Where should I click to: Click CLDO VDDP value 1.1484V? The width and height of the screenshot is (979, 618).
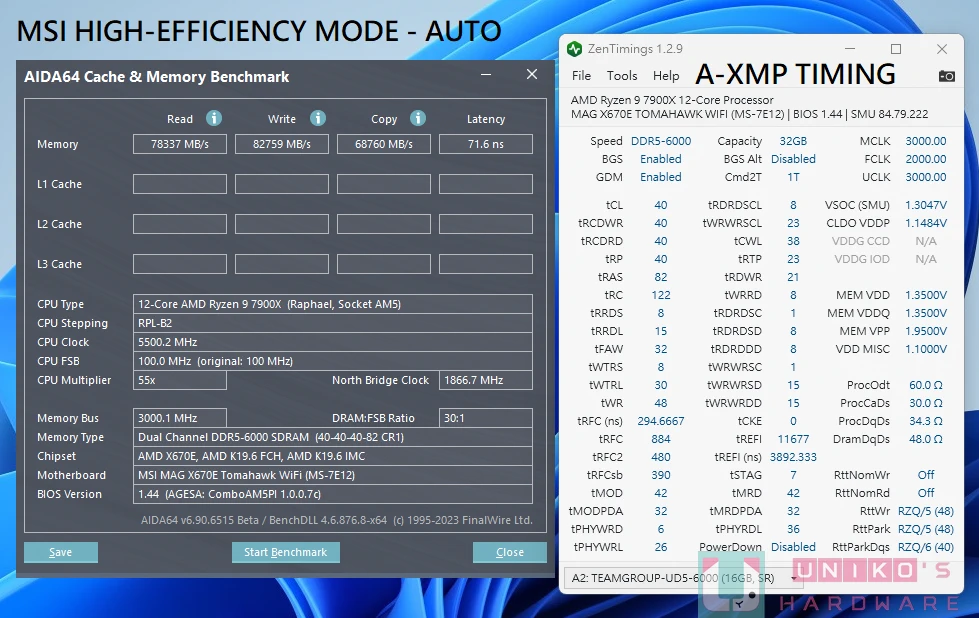[926, 223]
